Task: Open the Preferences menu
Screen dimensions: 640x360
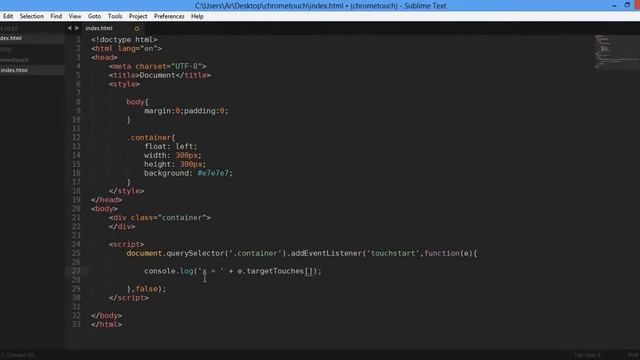Action: tap(169, 16)
